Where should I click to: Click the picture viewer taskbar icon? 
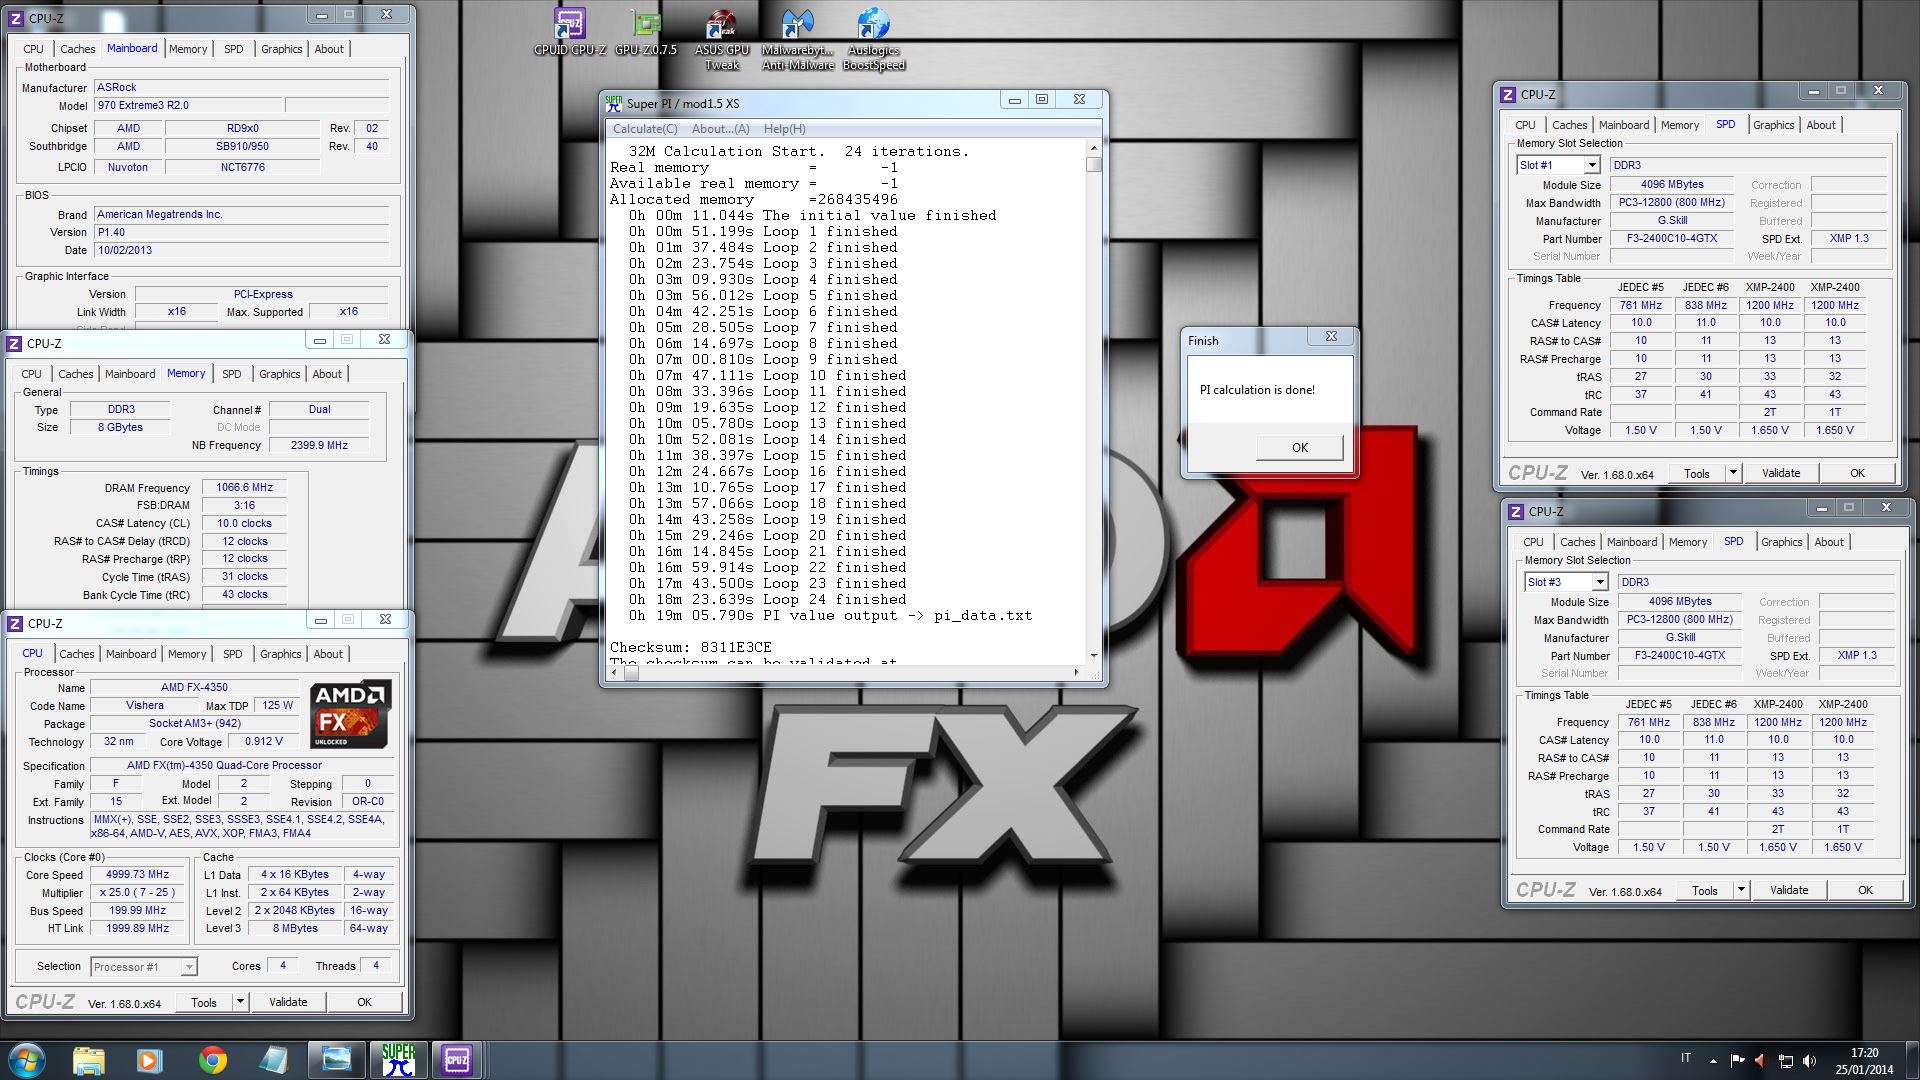[337, 1060]
